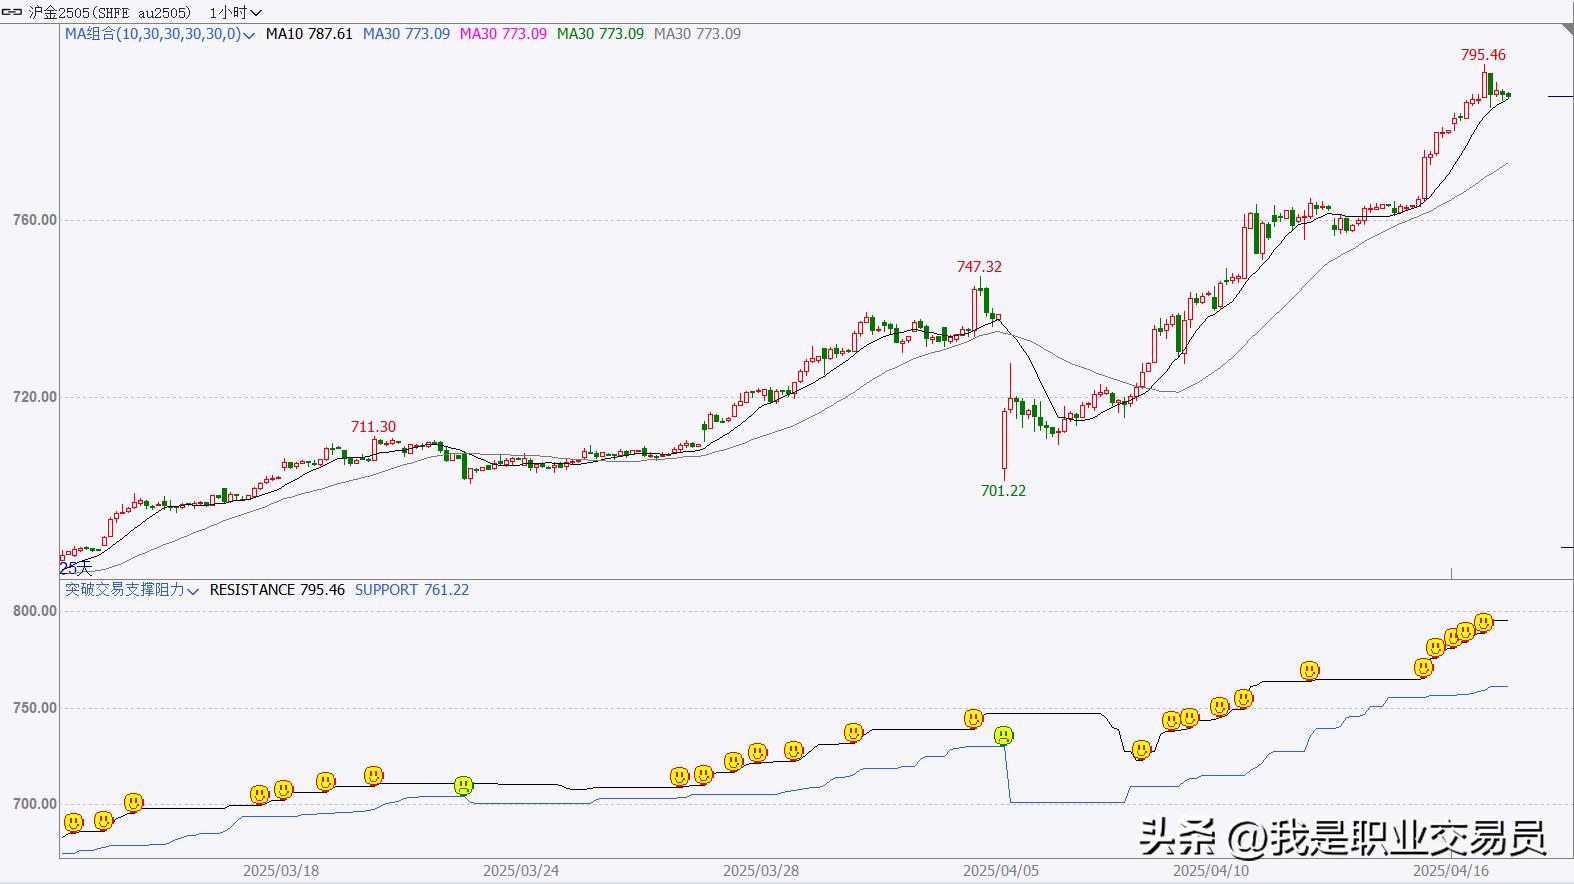Select the green MA30 773.09 label
Screen dimensions: 1574x884
(x=600, y=34)
